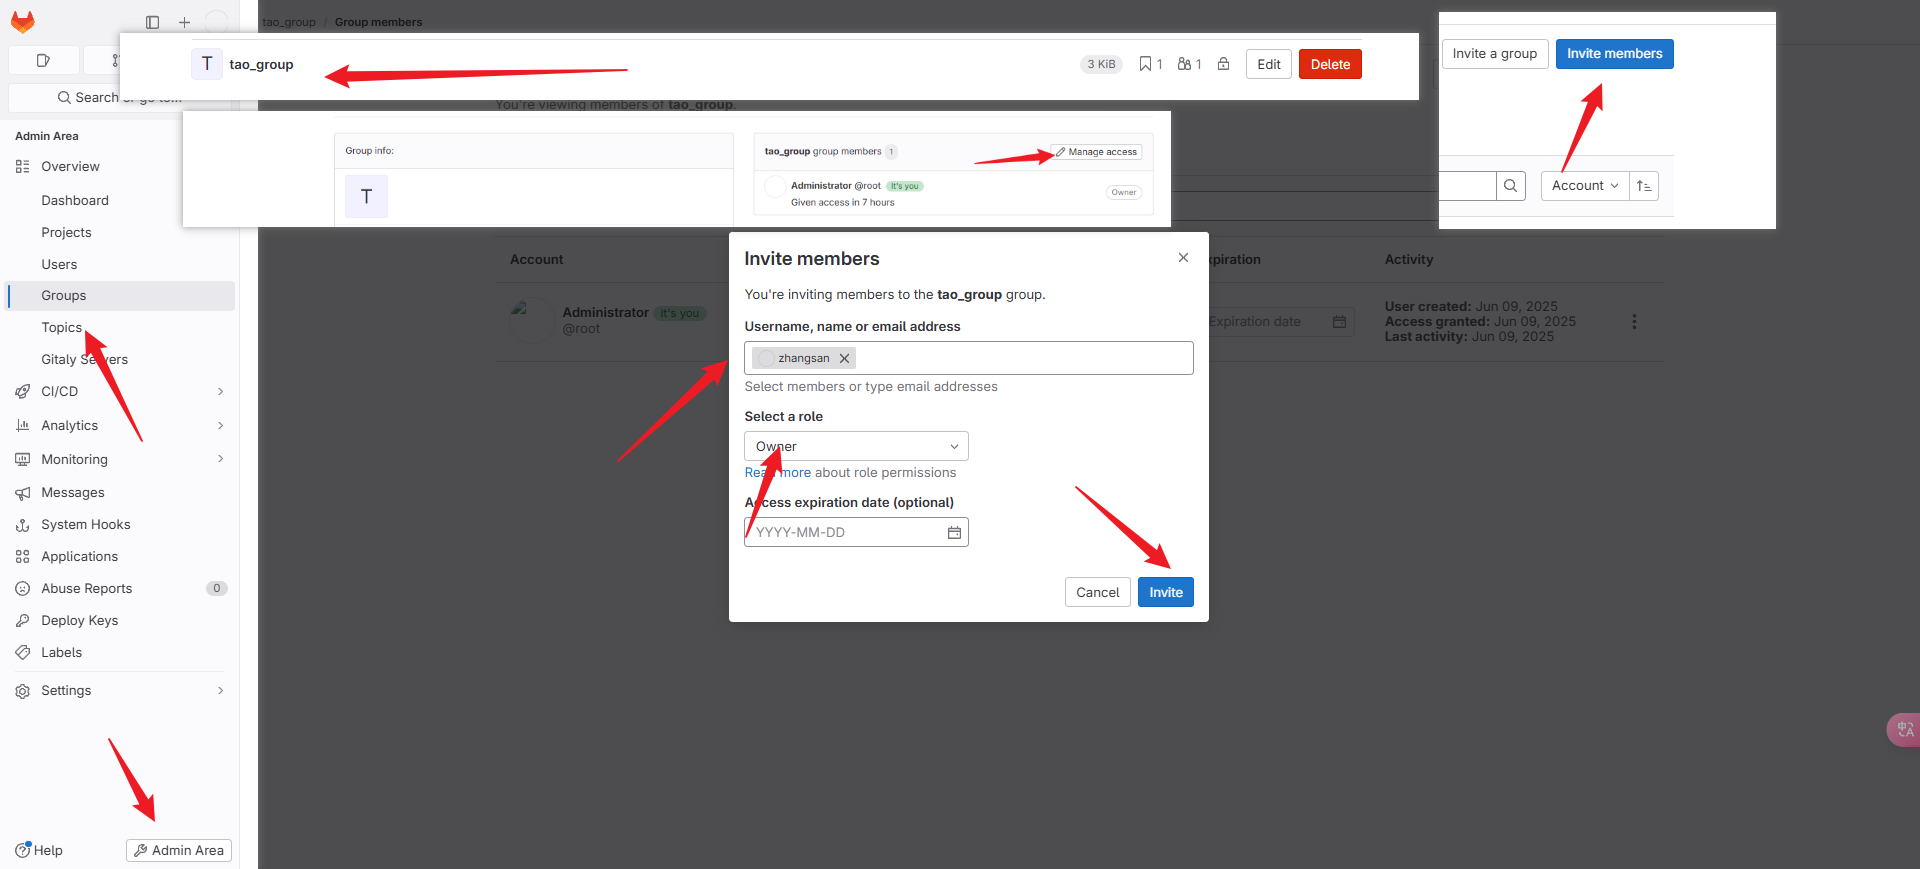Open the Help link
Viewport: 1920px width, 869px height.
[40, 850]
